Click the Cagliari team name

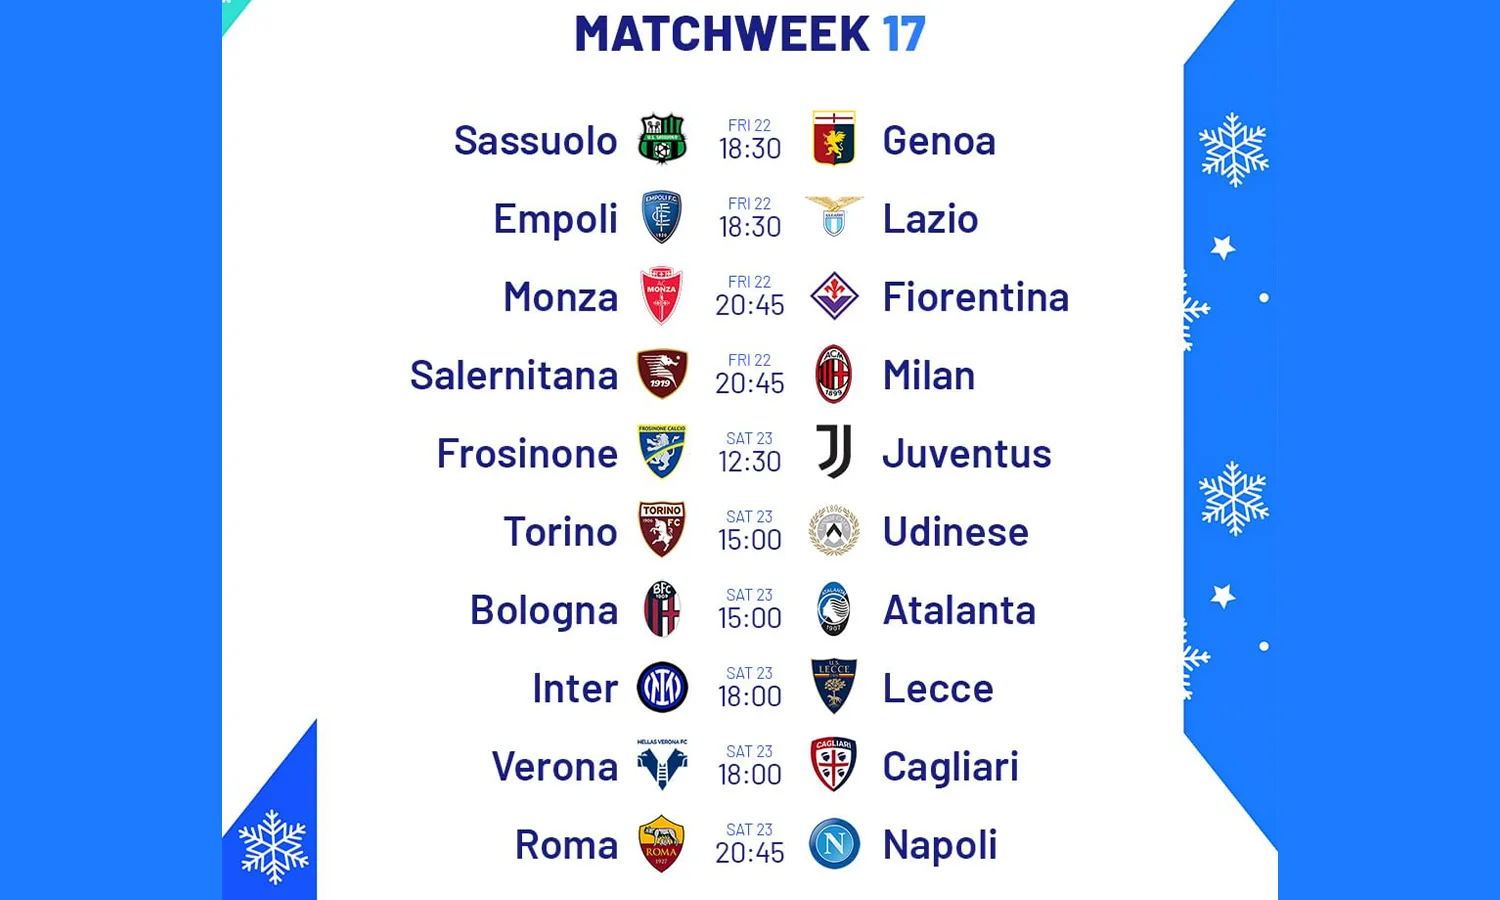point(950,767)
